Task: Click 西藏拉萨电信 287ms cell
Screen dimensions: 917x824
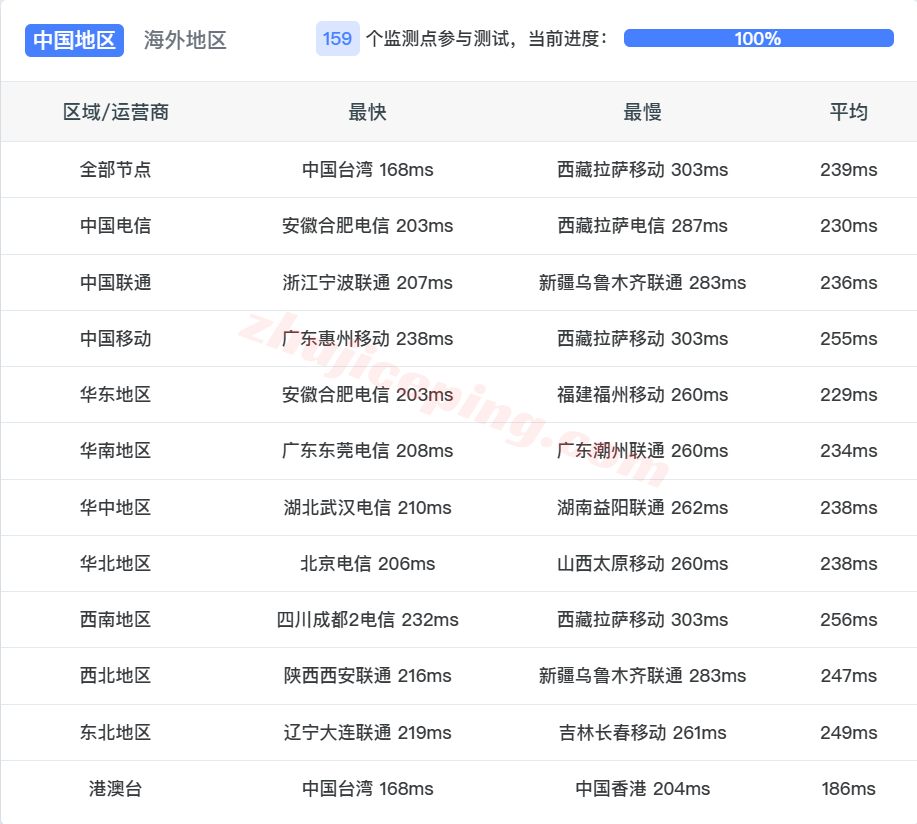Action: point(642,226)
